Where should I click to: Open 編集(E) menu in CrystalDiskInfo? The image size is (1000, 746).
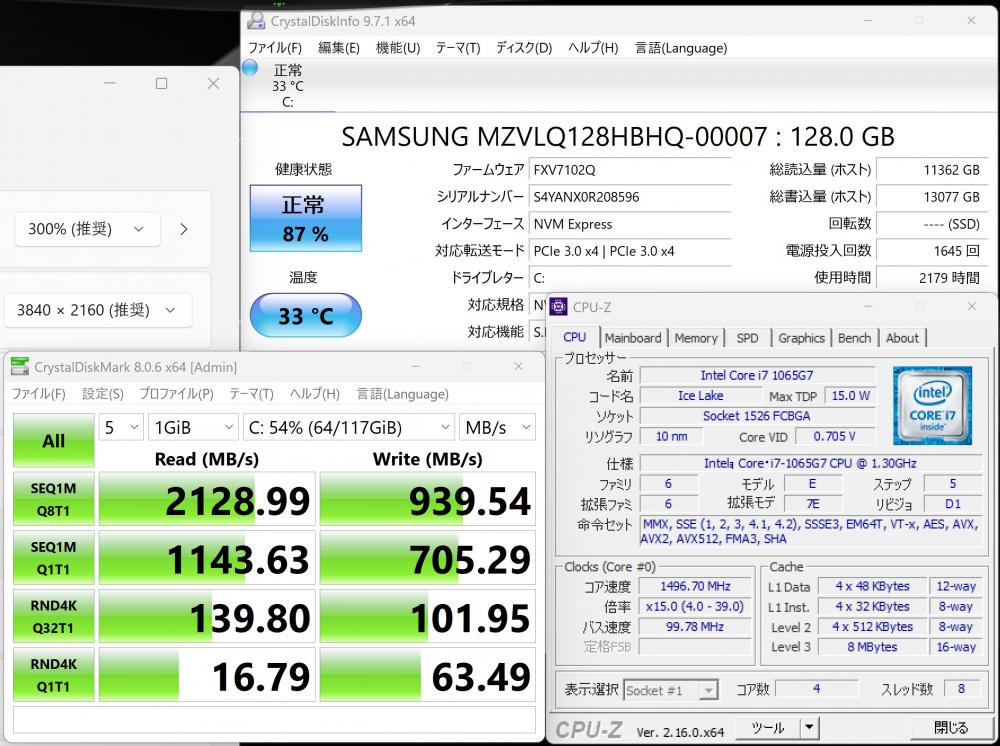339,48
